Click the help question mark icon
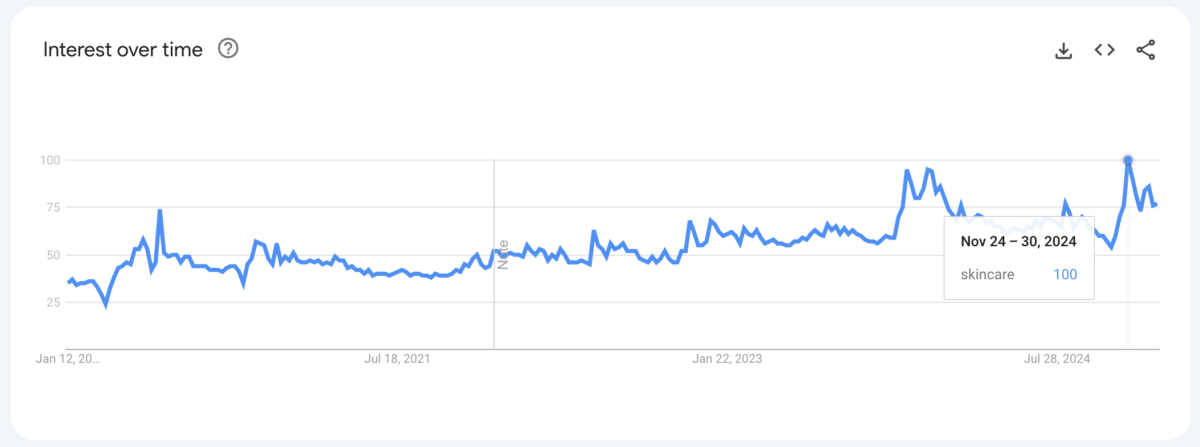The width and height of the screenshot is (1200, 447). tap(228, 49)
